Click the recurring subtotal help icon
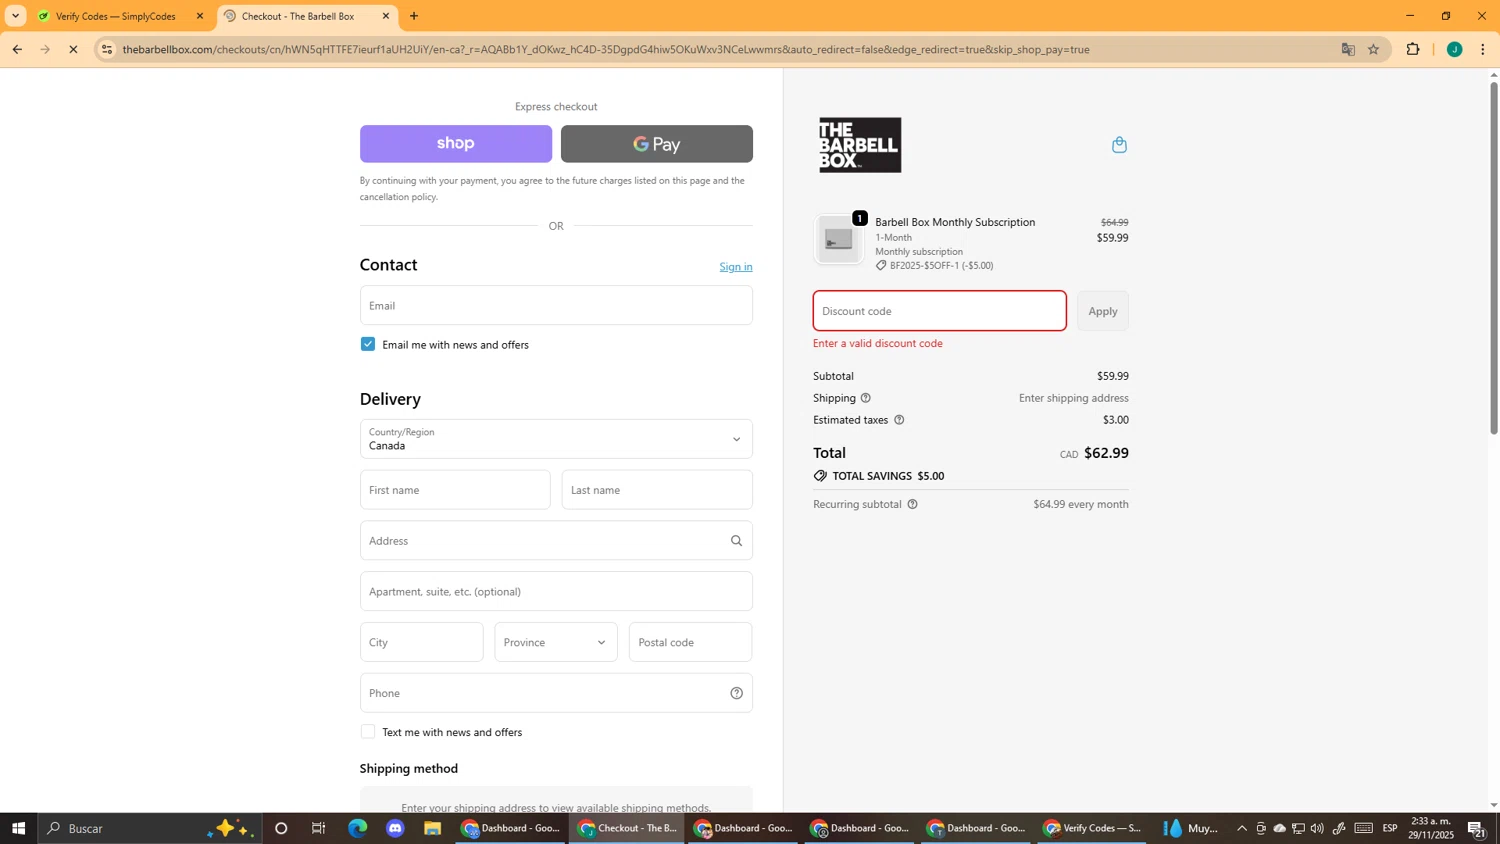 (x=912, y=504)
